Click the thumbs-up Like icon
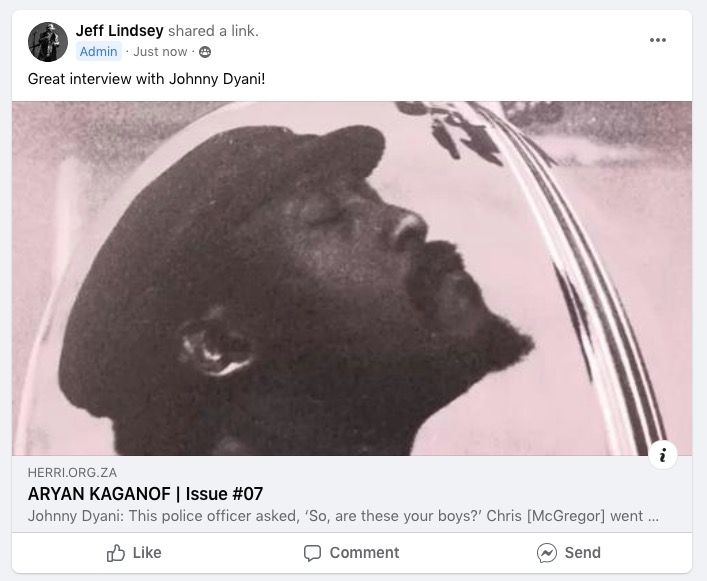 [x=116, y=553]
